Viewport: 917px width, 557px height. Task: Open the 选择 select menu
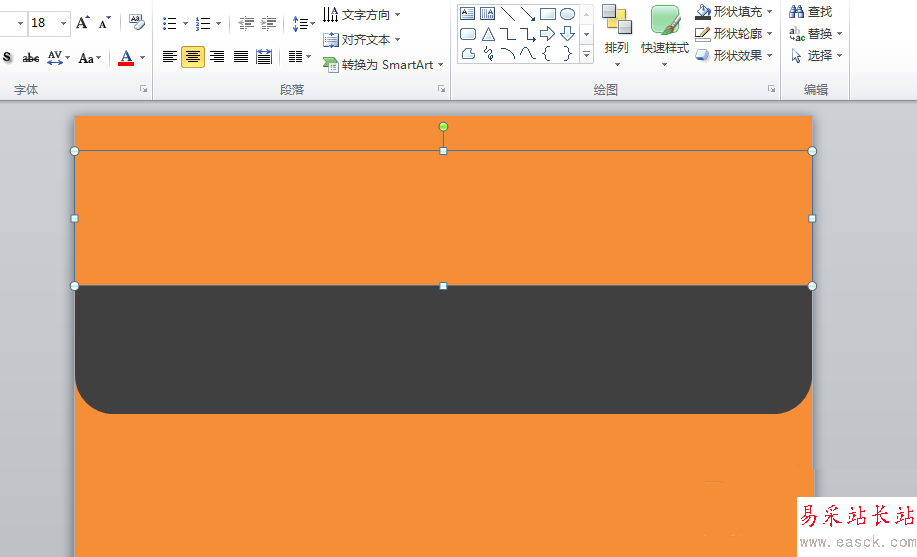(x=815, y=56)
